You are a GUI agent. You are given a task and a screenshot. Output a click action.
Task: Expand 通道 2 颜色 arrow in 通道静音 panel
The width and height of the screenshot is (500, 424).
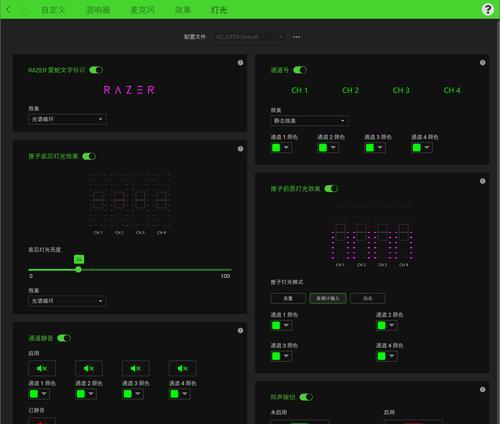pos(91,394)
